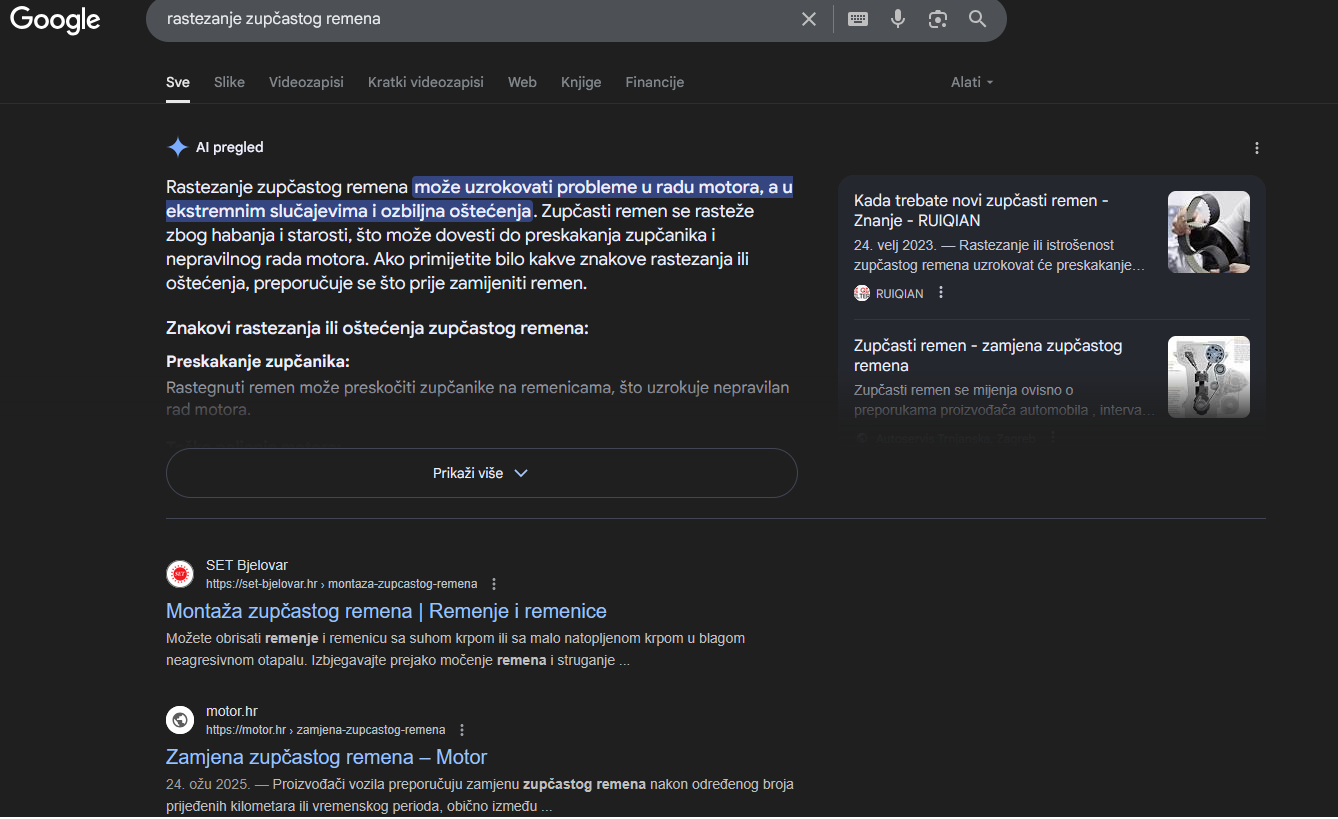
Task: Open Zamjena zupčastog remena – Motor link
Action: (x=326, y=757)
